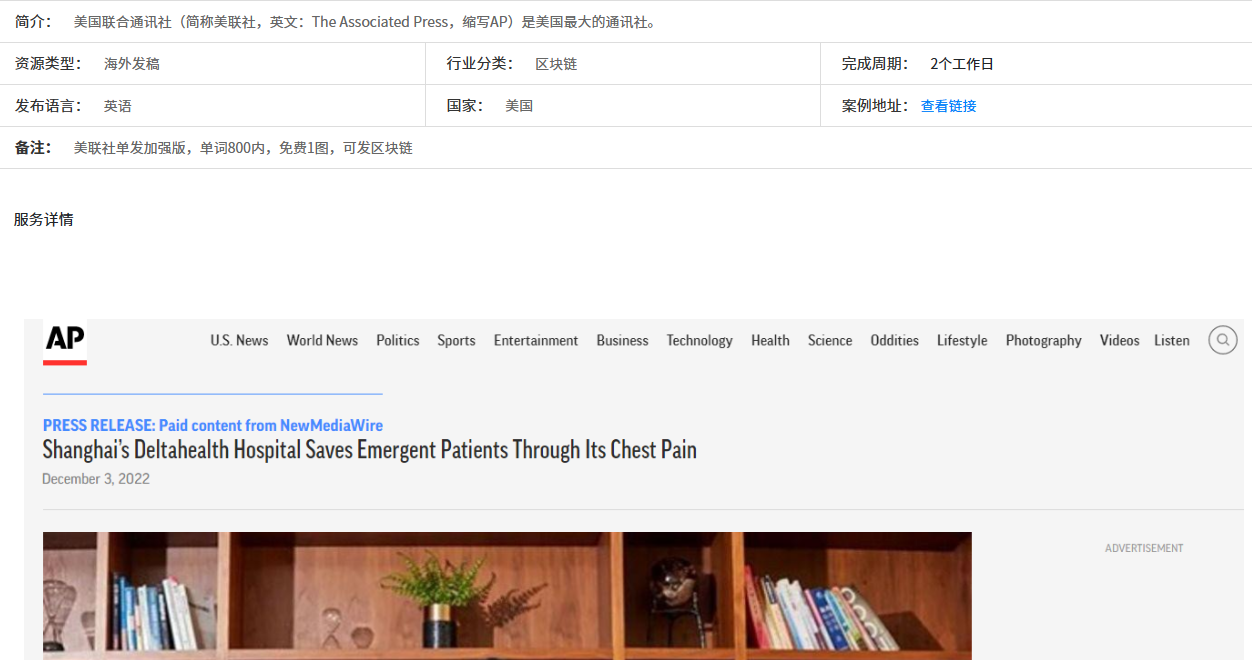This screenshot has height=660, width=1252.
Task: Click the Deltahealth Hospital article headline
Action: coord(369,450)
